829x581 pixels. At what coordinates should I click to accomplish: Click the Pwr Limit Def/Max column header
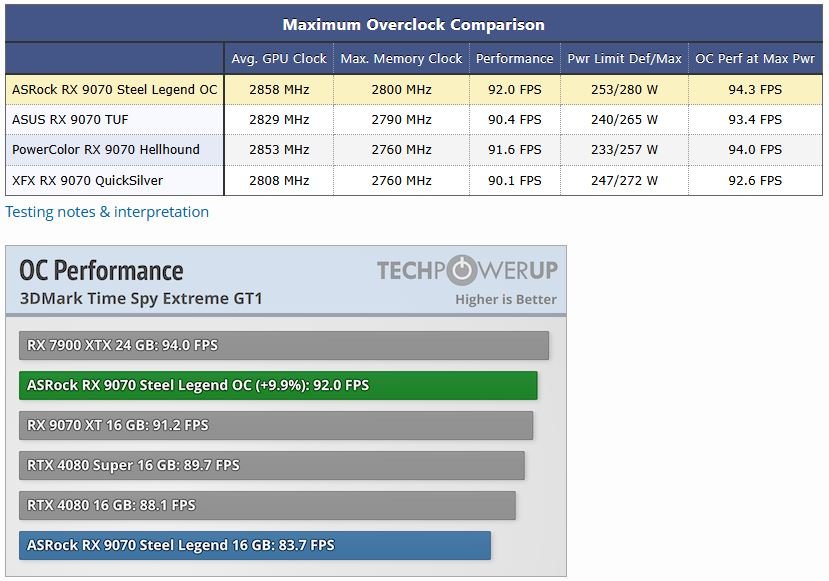pos(624,59)
